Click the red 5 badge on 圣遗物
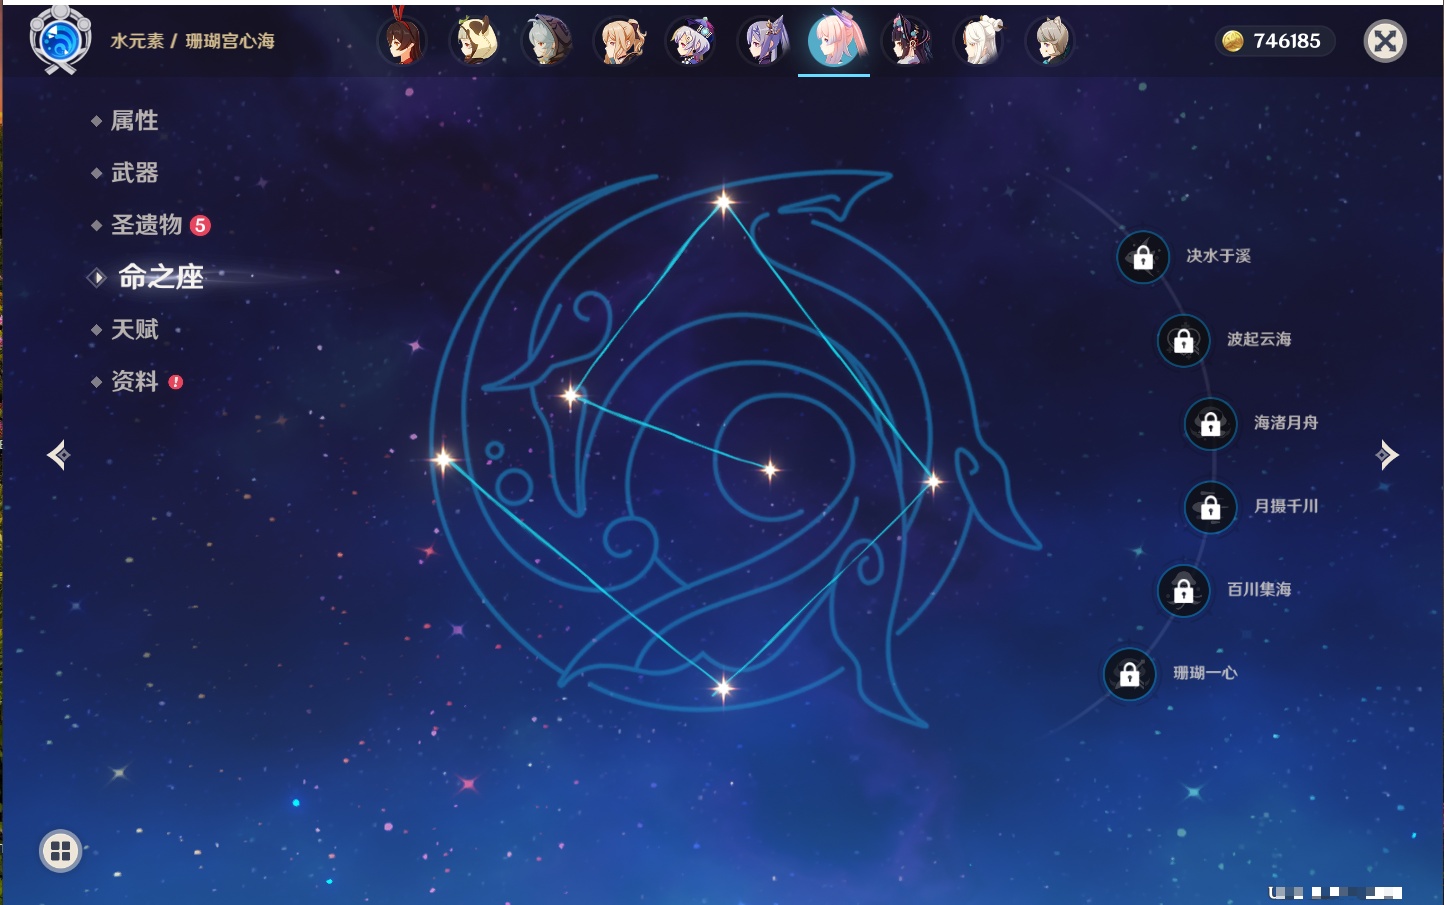The width and height of the screenshot is (1444, 905). (x=200, y=225)
